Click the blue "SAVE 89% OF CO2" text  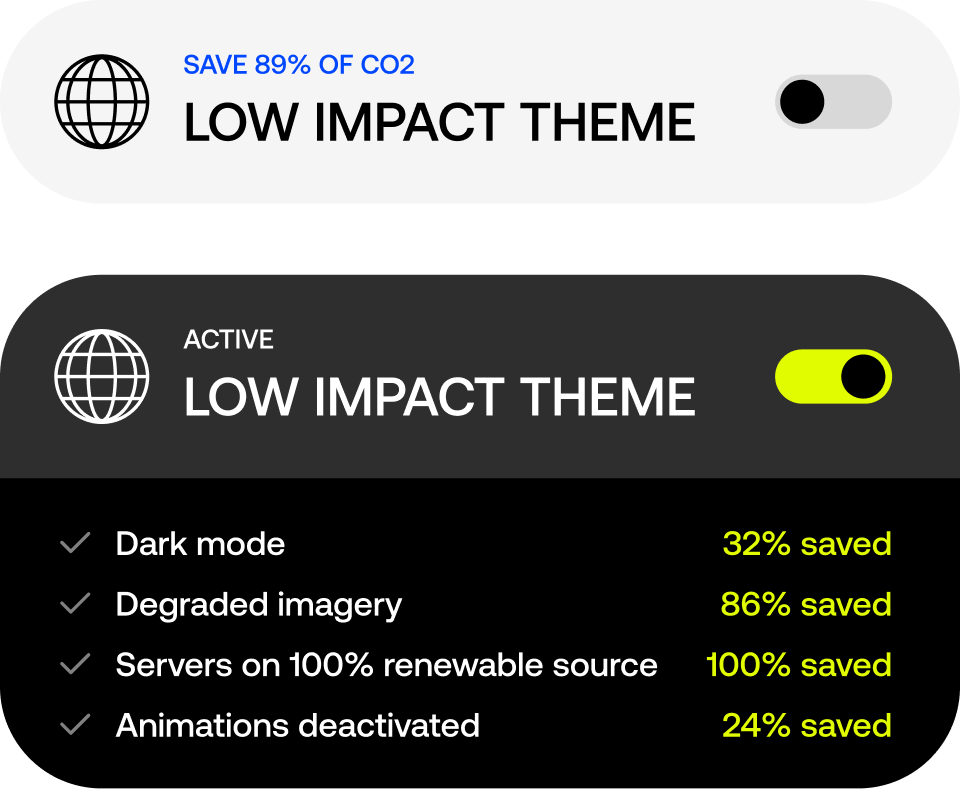tap(298, 66)
